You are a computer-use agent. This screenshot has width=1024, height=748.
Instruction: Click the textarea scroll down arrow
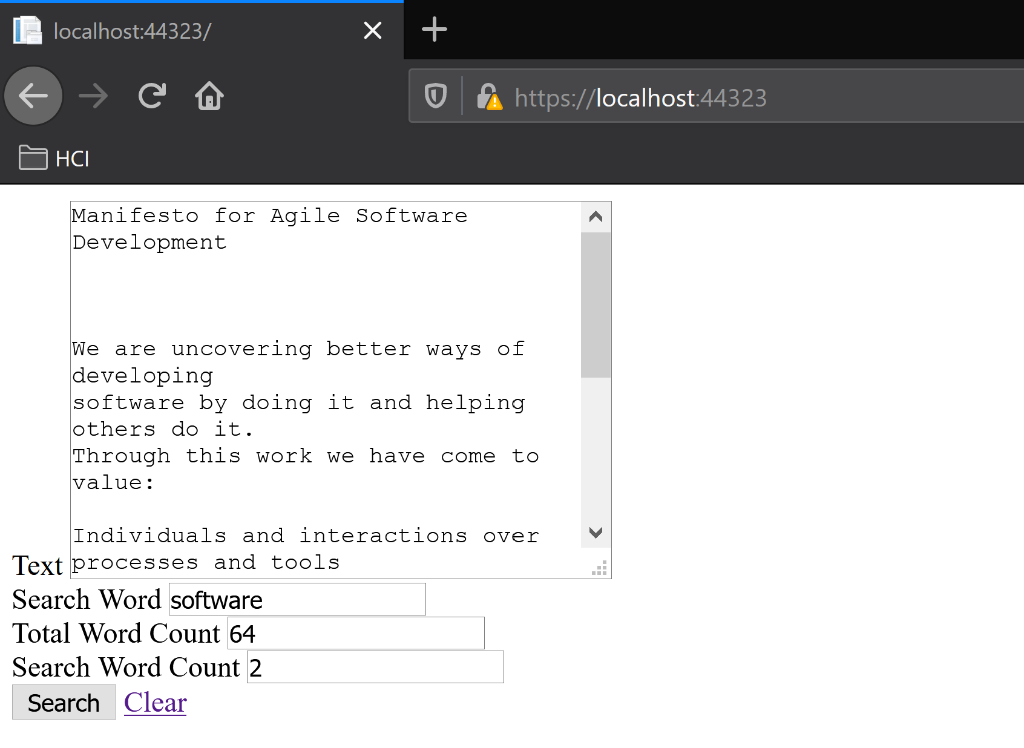(596, 532)
